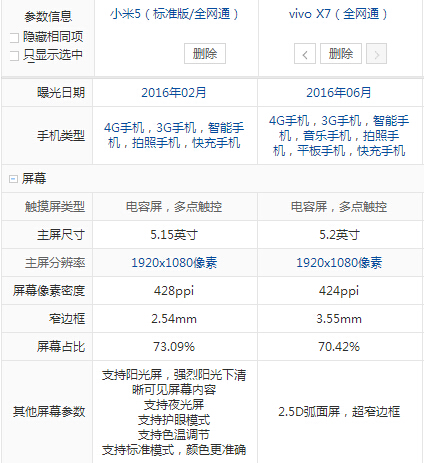Open 小米5's 1920x1080像素 resolution link
The width and height of the screenshot is (424, 463).
(174, 263)
